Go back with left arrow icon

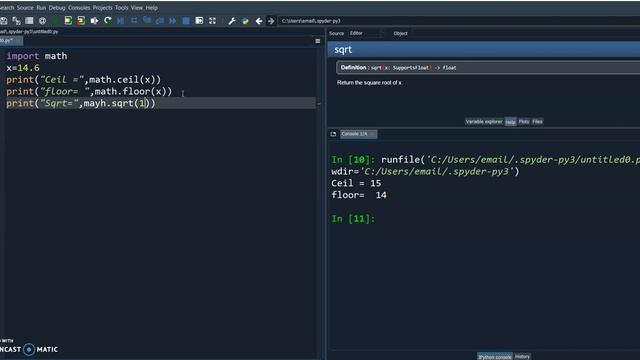pos(259,21)
